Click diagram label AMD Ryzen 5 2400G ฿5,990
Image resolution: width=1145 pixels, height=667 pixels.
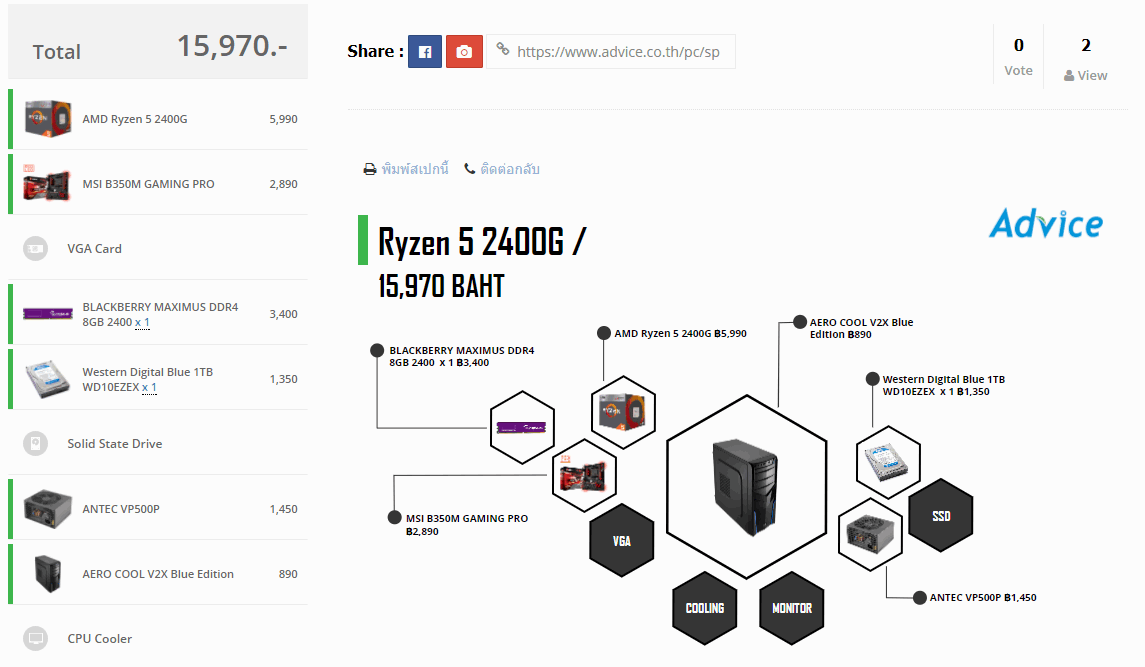(x=681, y=333)
